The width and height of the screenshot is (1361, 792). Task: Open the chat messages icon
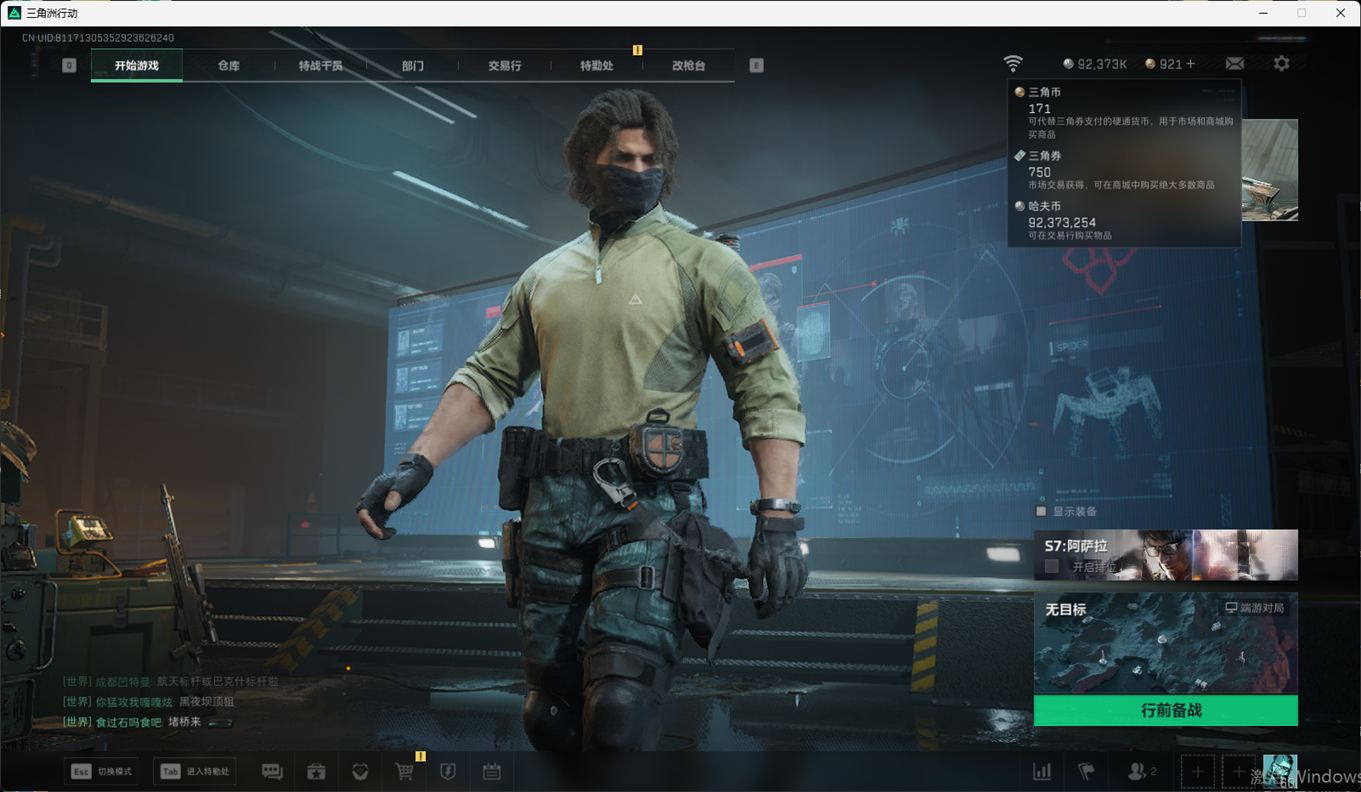272,771
